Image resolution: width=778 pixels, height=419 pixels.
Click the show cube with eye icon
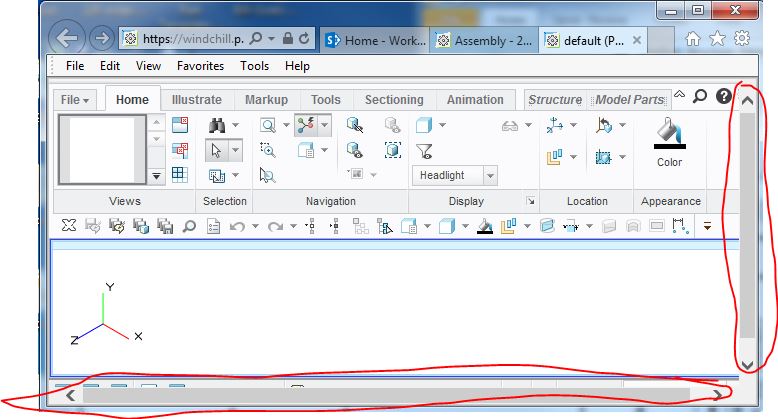[x=355, y=149]
